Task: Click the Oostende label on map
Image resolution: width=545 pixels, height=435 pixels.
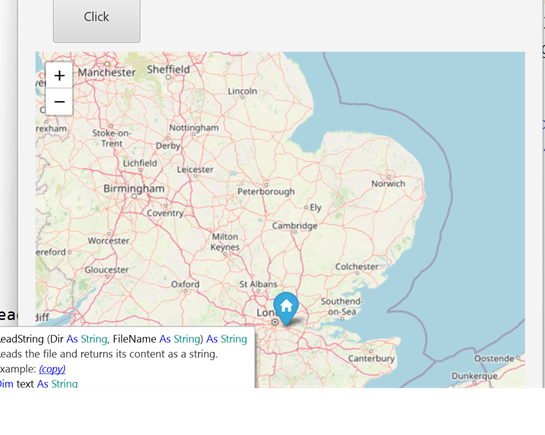Action: coord(494,358)
